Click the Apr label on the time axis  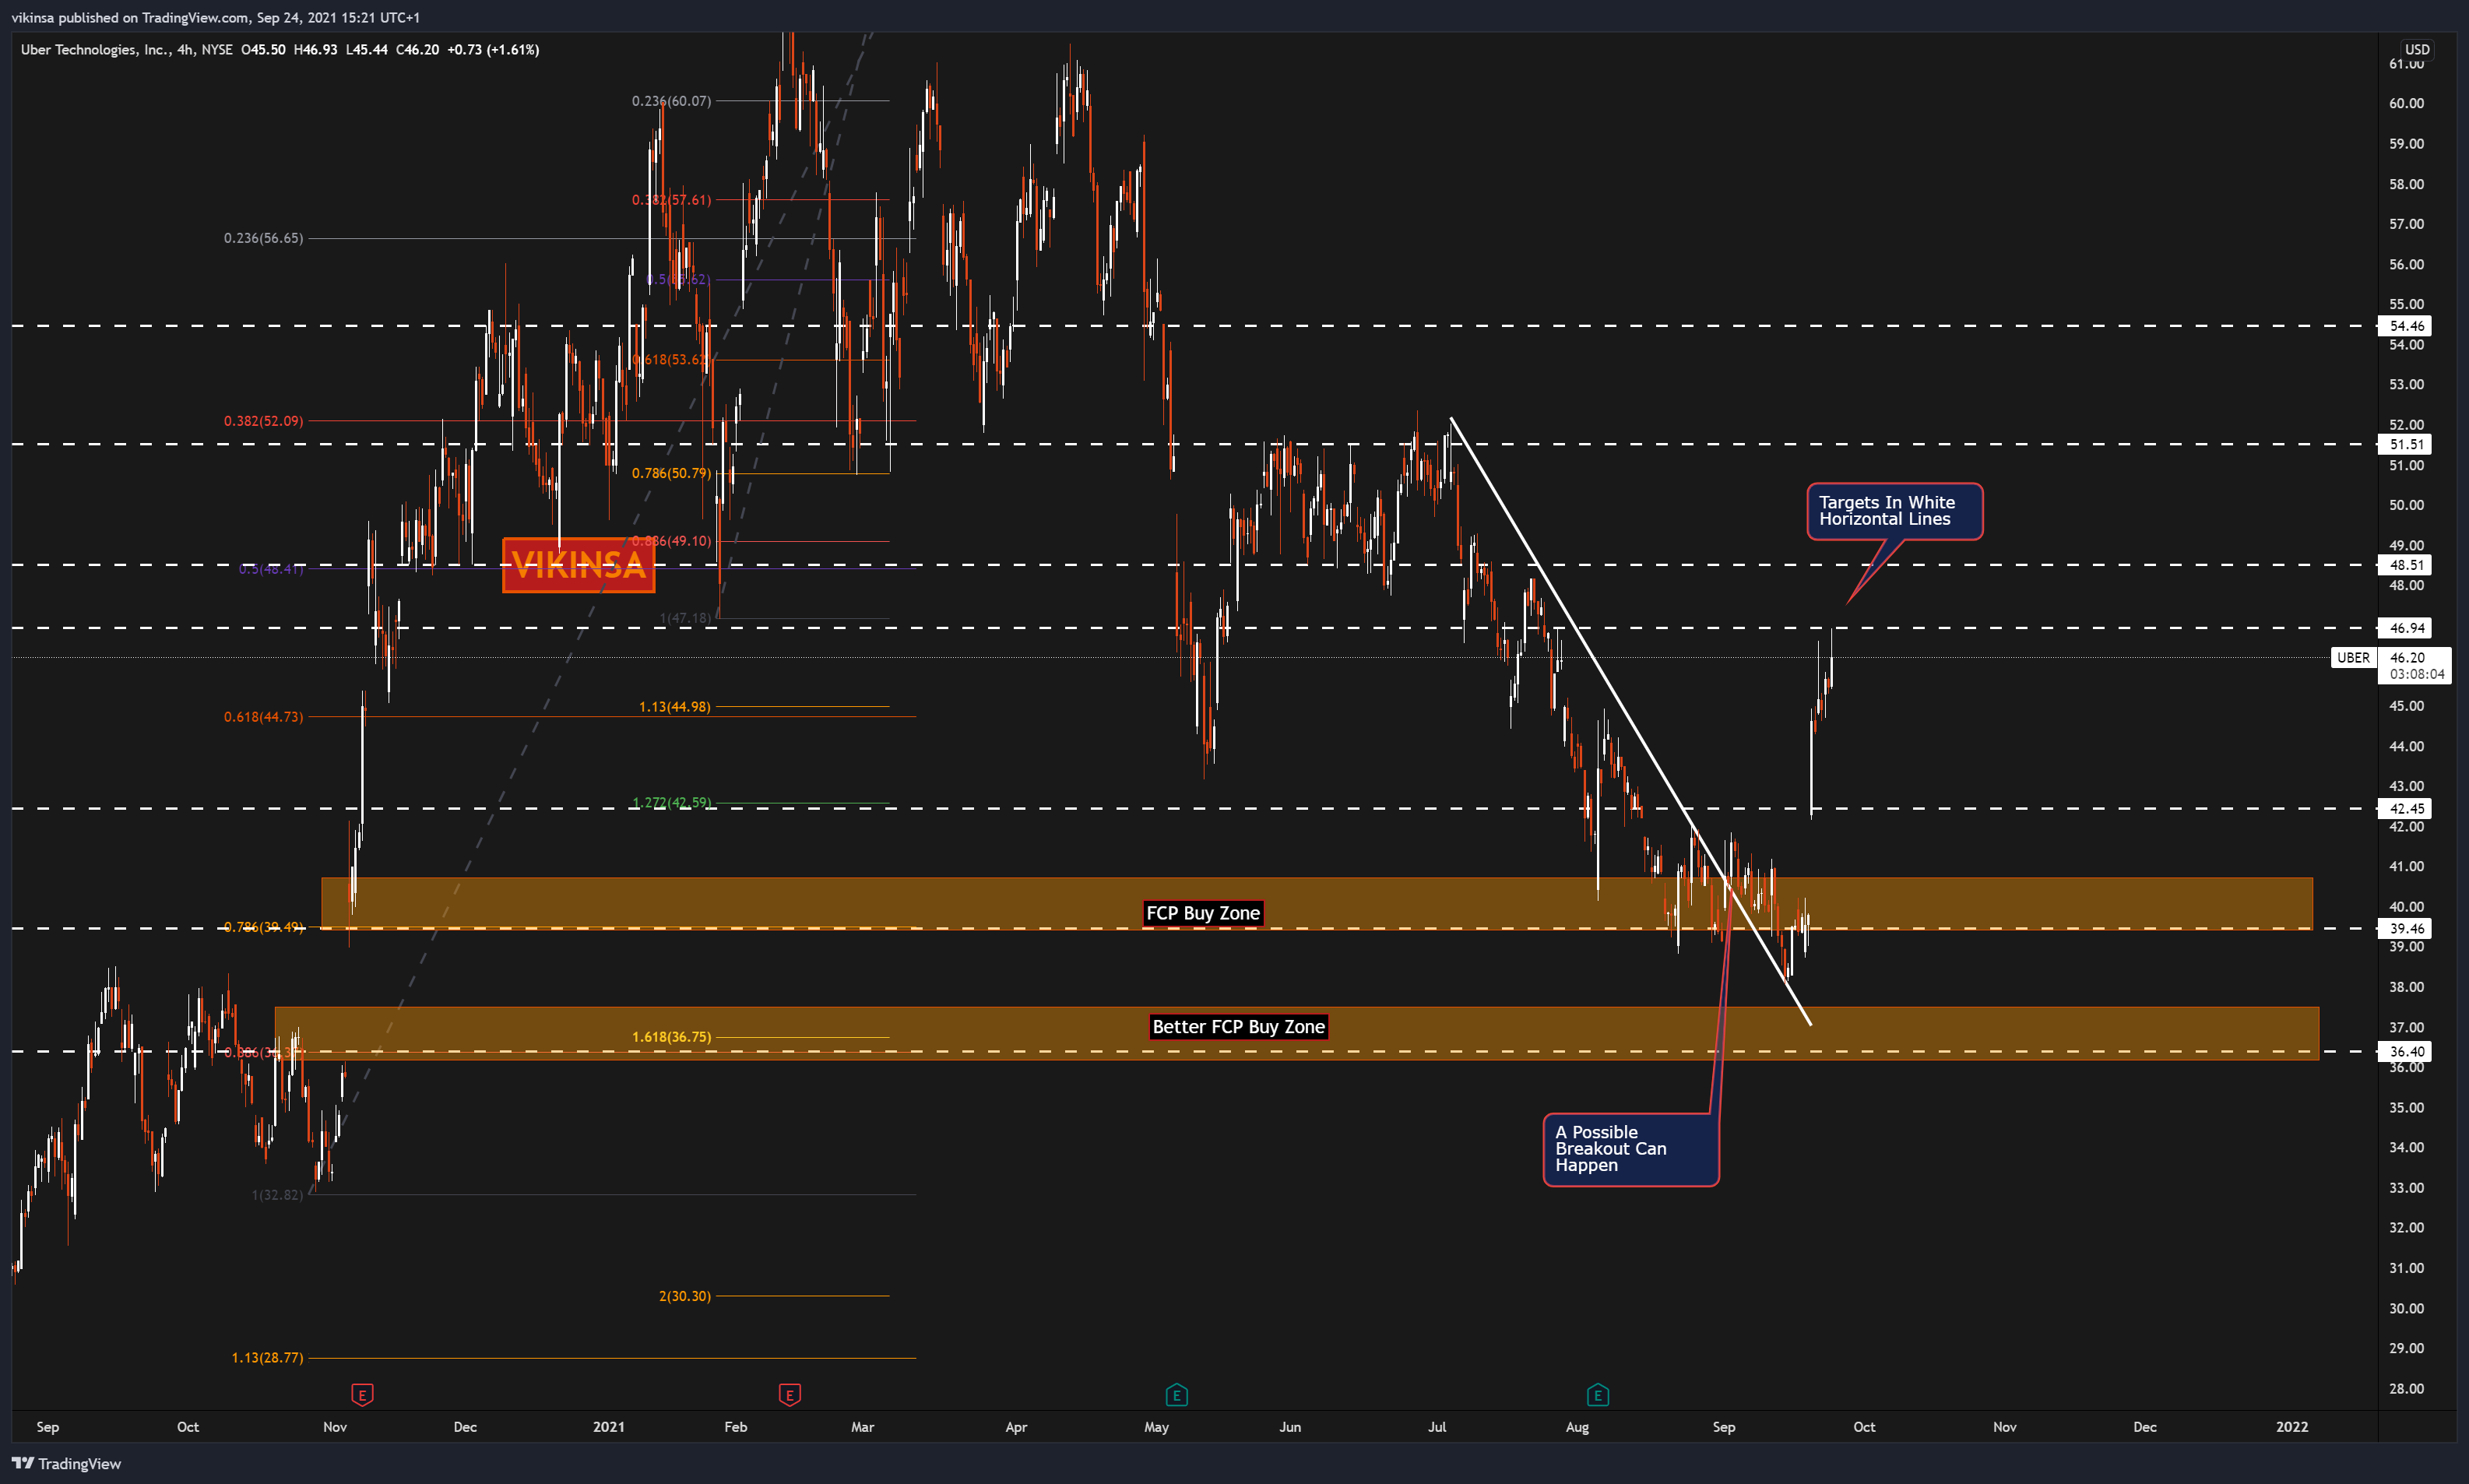[1016, 1427]
